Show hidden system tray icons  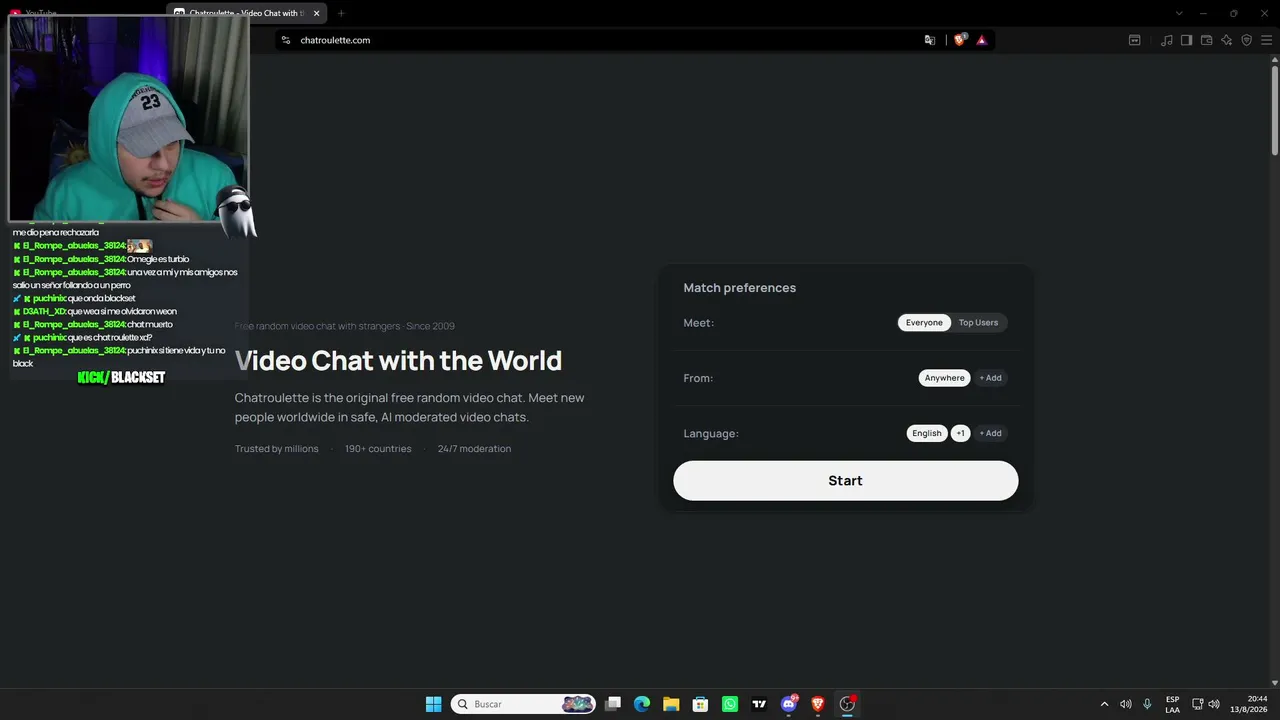pos(1104,704)
